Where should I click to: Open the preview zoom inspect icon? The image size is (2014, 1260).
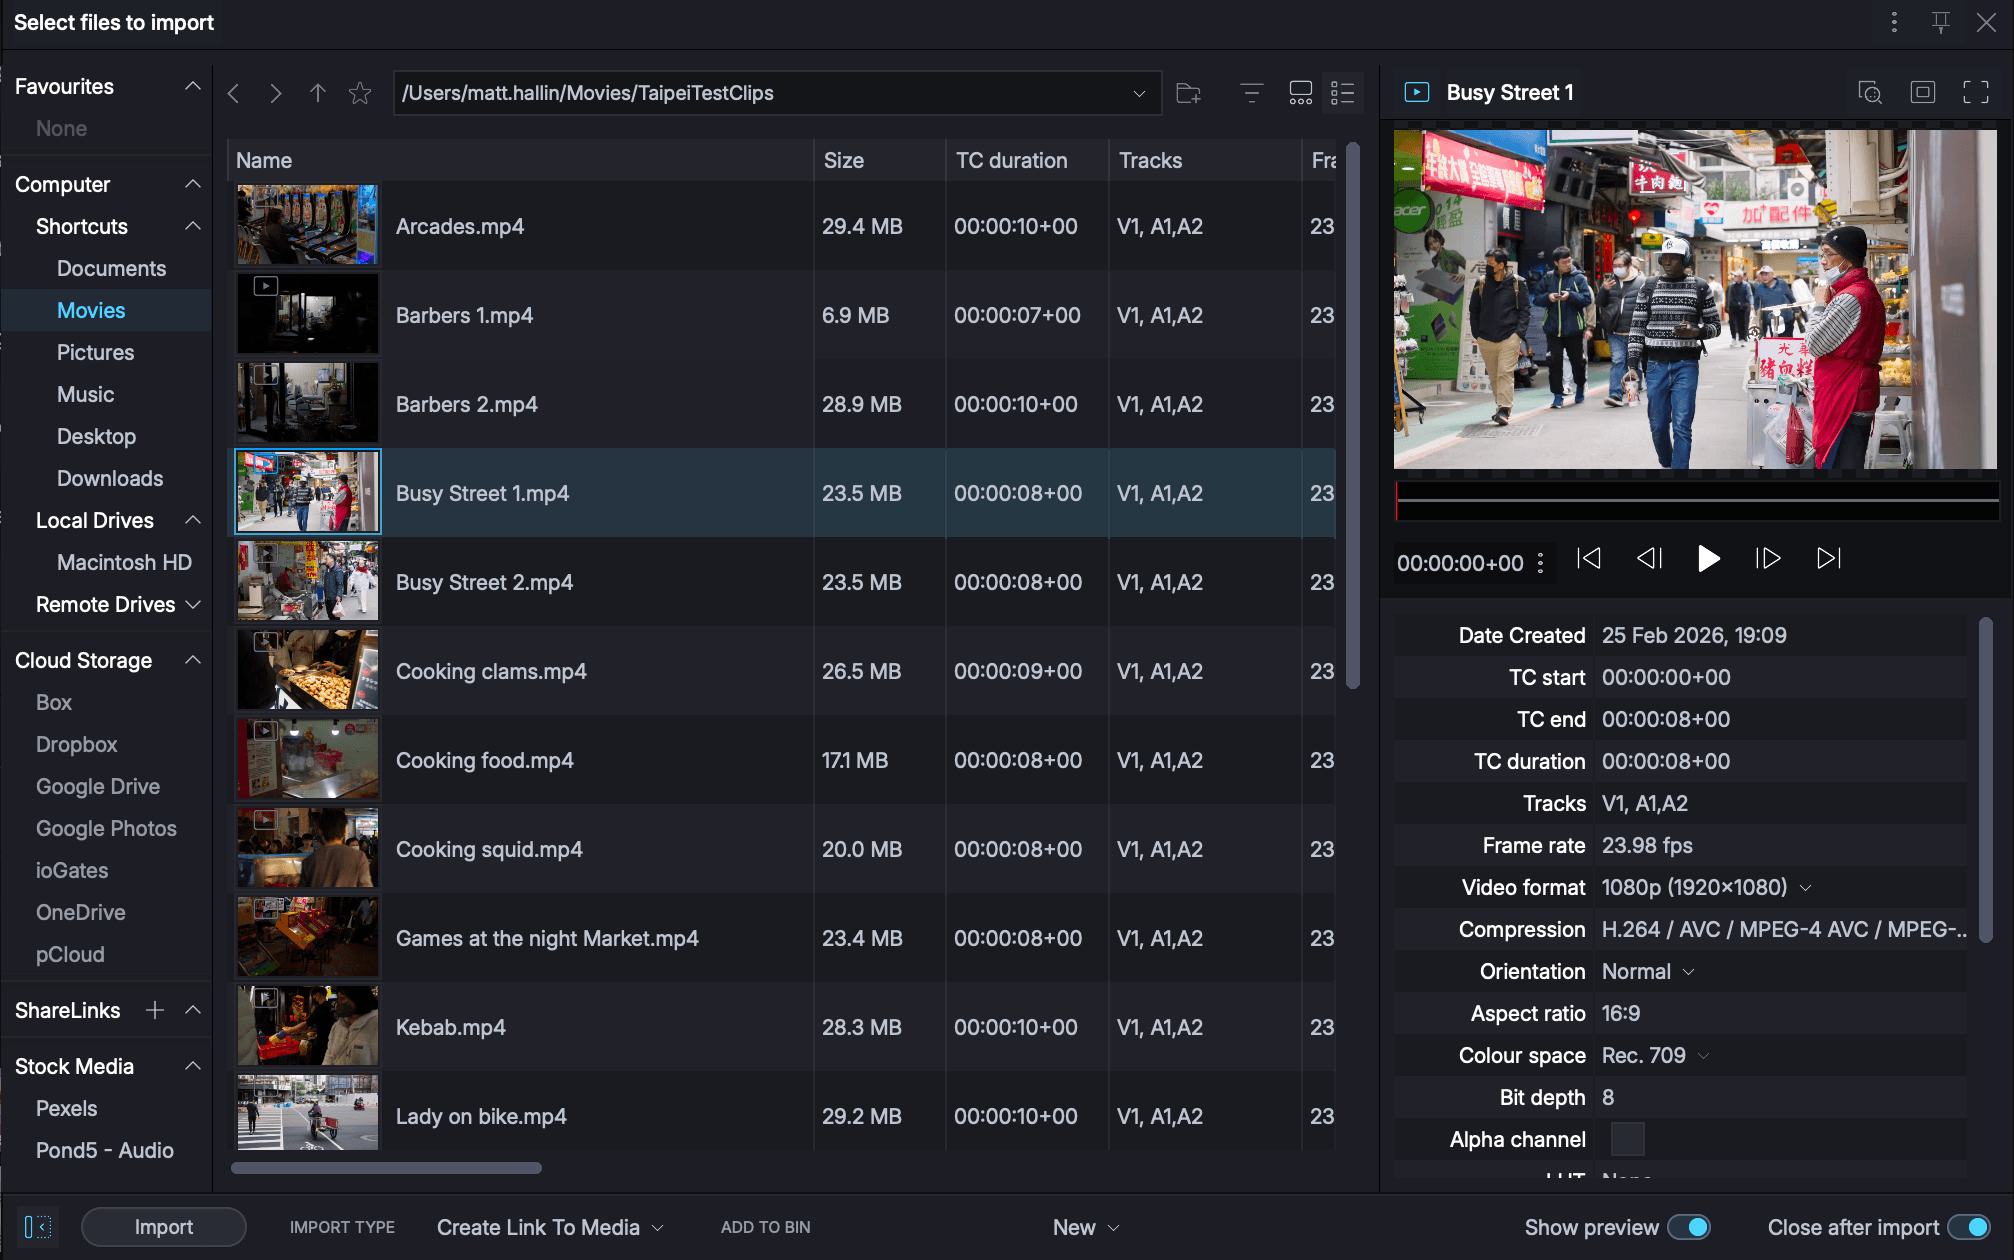[1870, 92]
